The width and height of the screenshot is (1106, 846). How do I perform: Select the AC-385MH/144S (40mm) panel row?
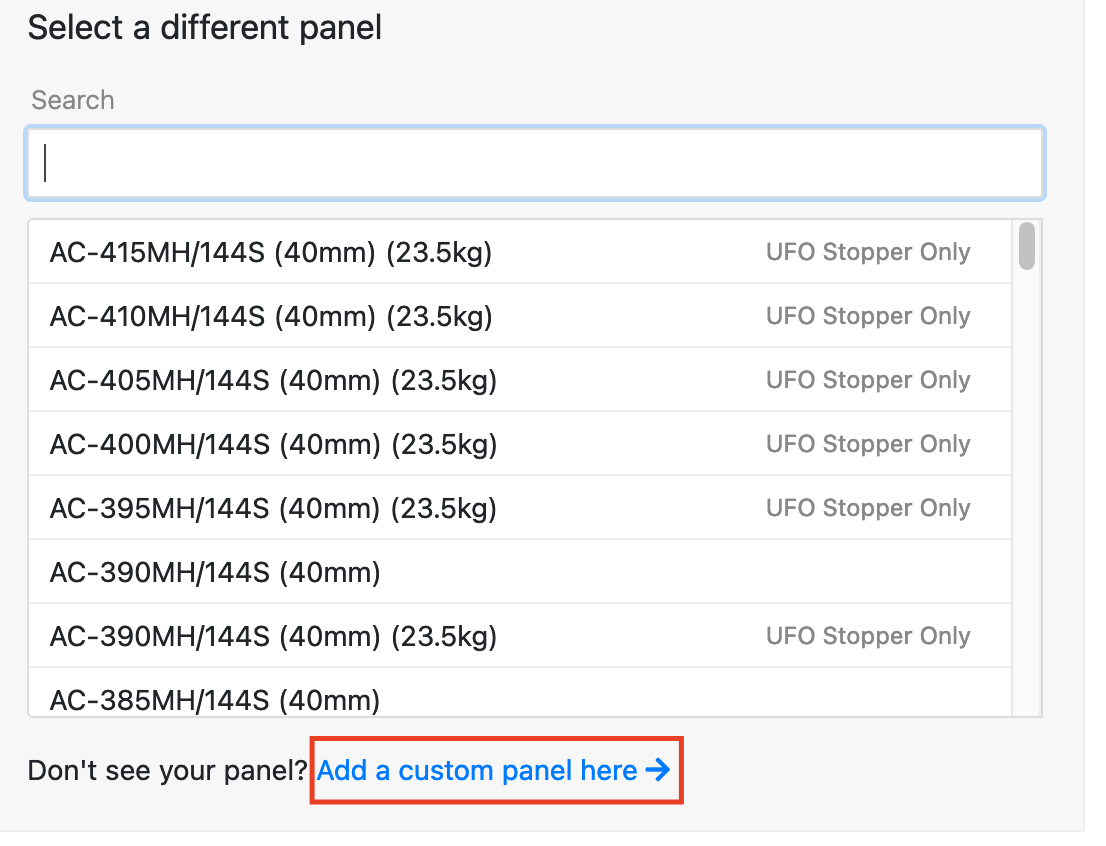(520, 692)
